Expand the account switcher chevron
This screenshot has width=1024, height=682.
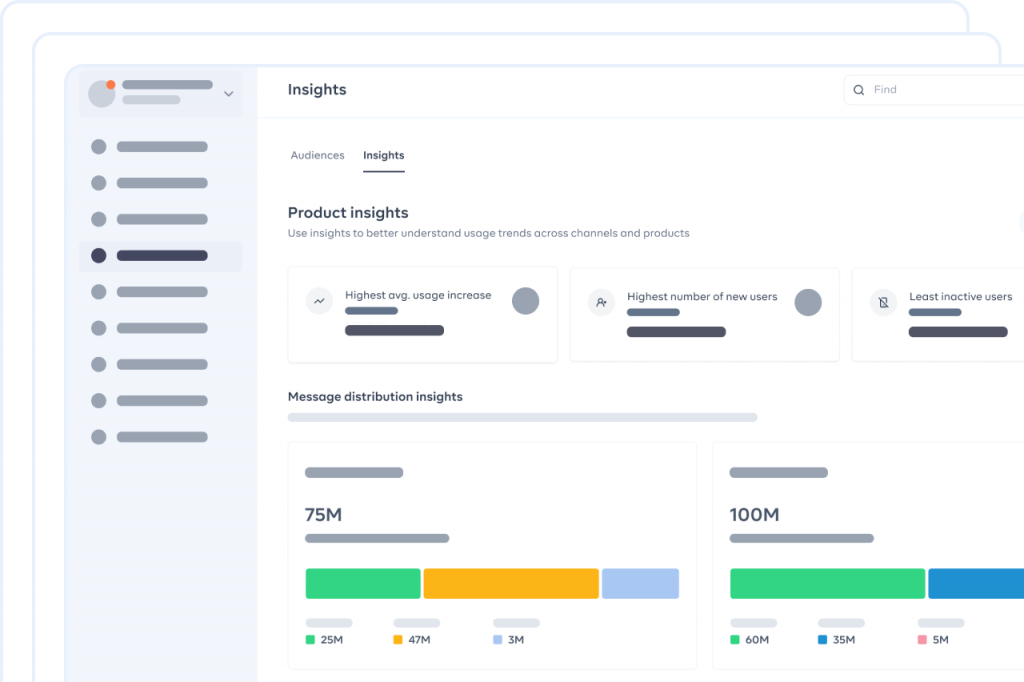tap(229, 94)
